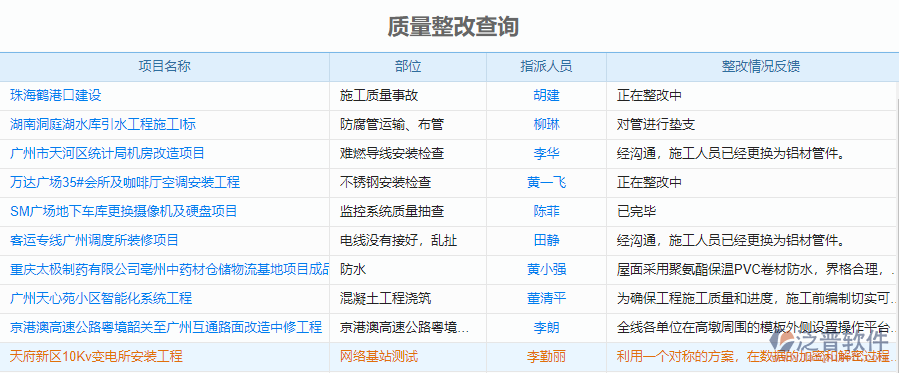Select cell 施工质量事故
Screen dimensions: 899x373
(379, 95)
